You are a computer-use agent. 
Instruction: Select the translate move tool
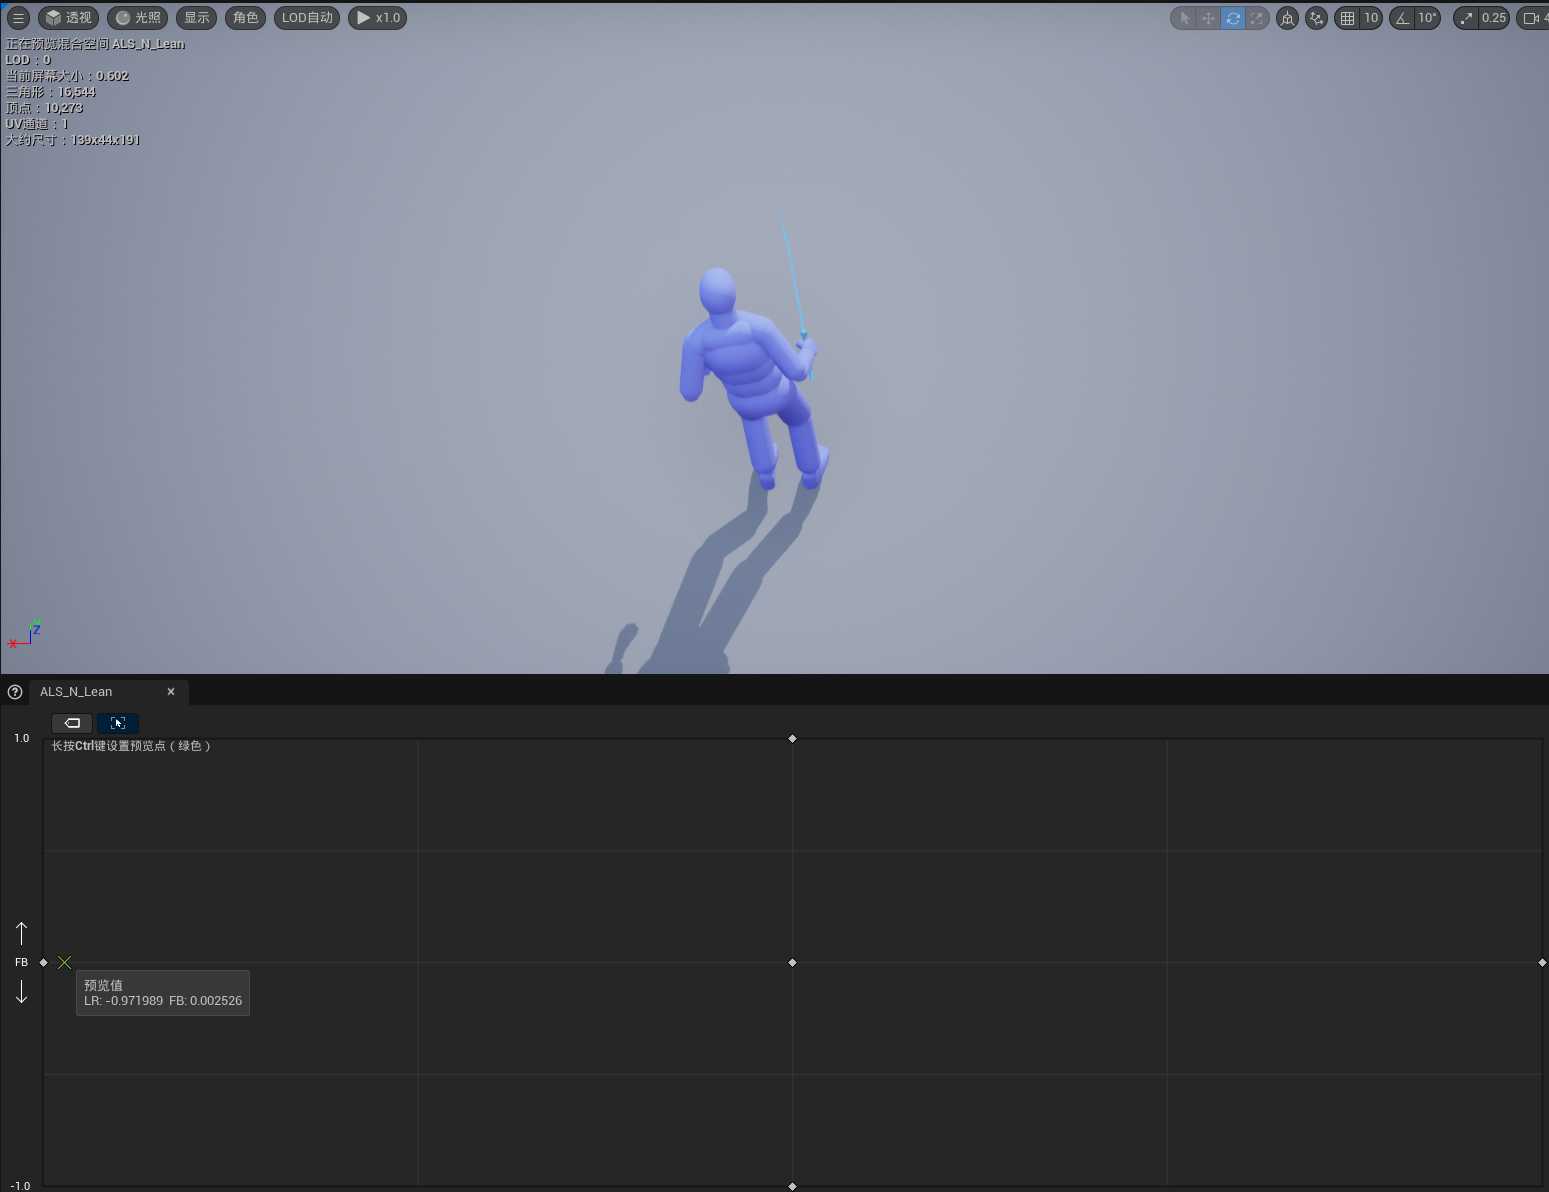(1208, 18)
